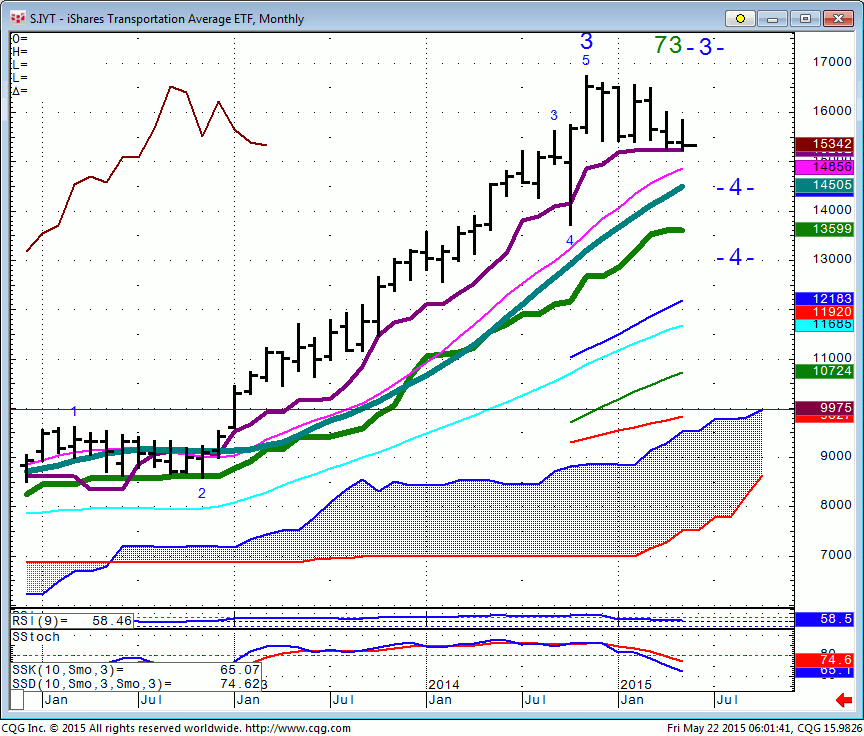
Task: Click the Δ= delta value field
Action: click(x=20, y=91)
